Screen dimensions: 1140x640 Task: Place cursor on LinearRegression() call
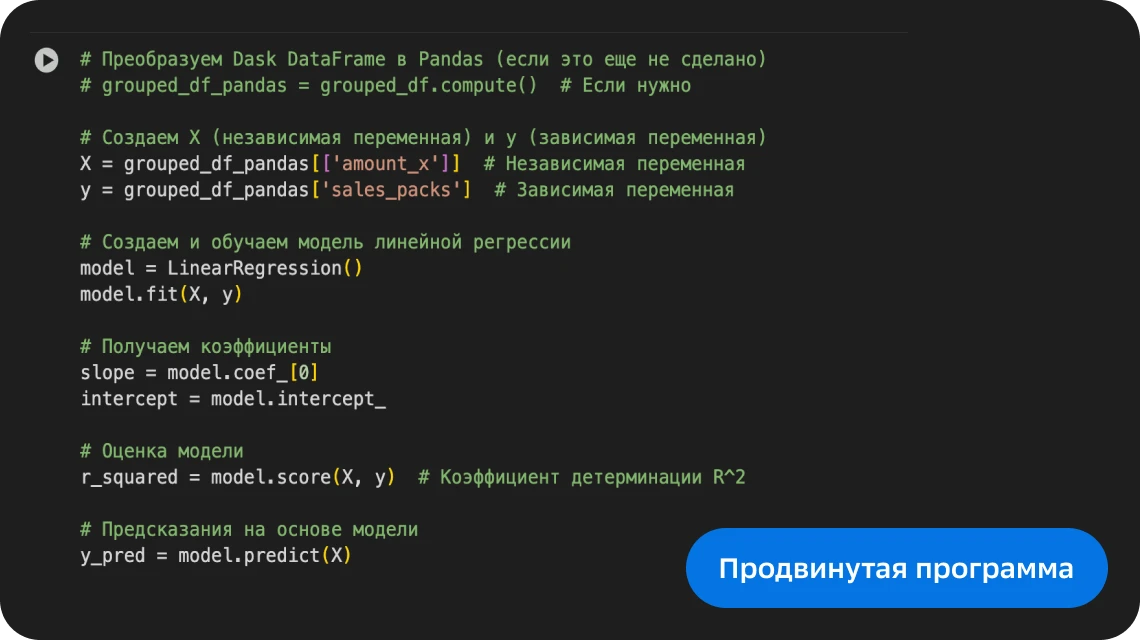pos(264,268)
